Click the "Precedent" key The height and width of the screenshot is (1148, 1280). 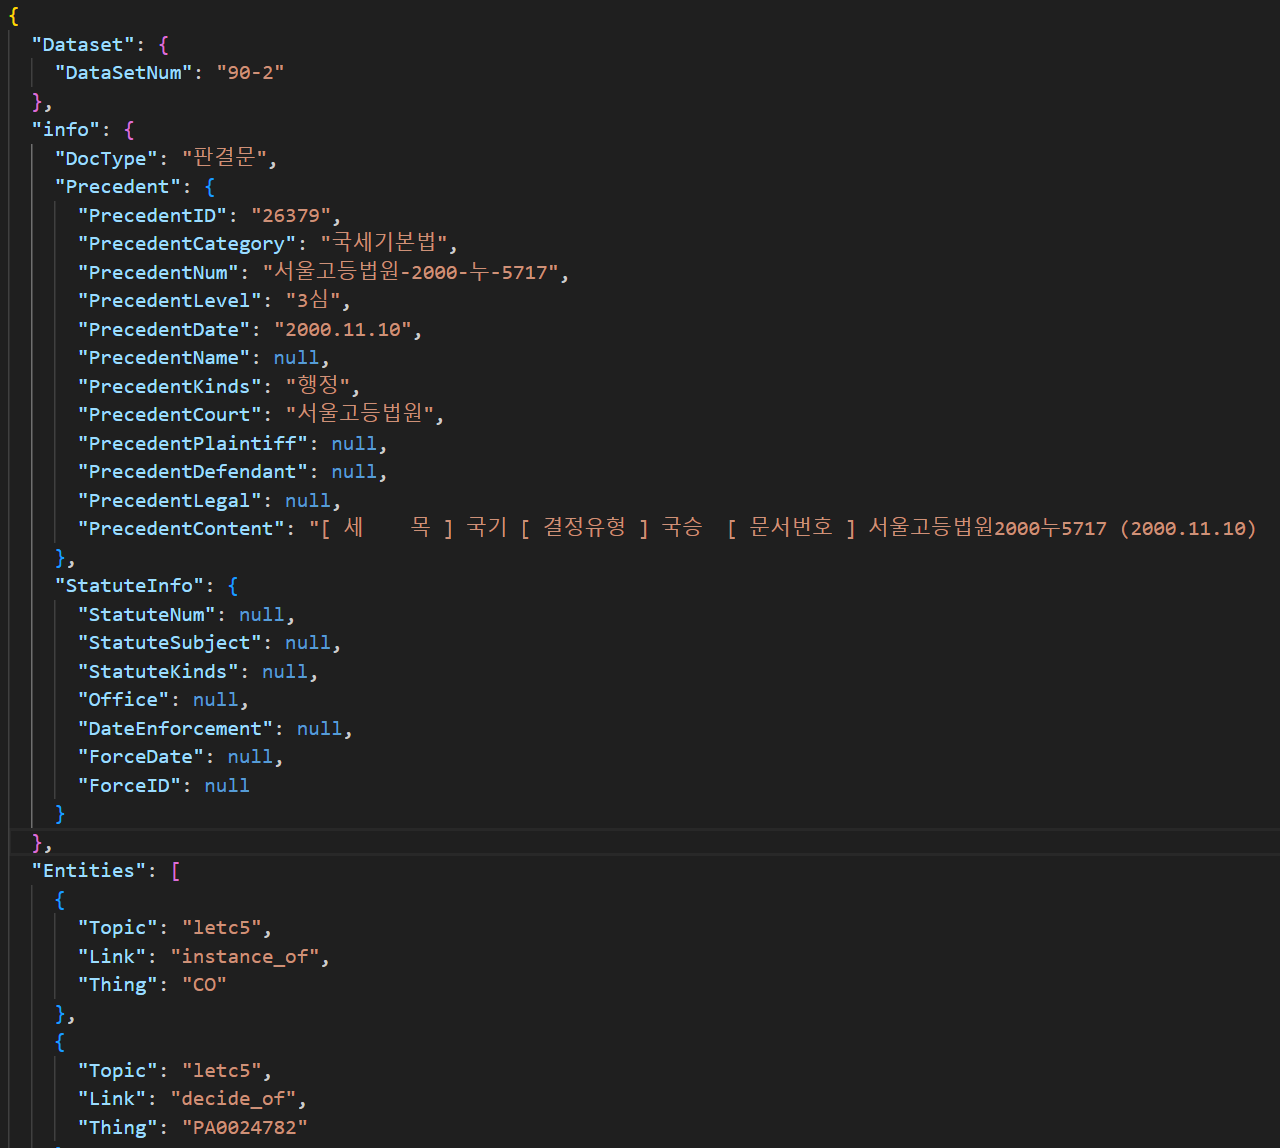coord(119,187)
